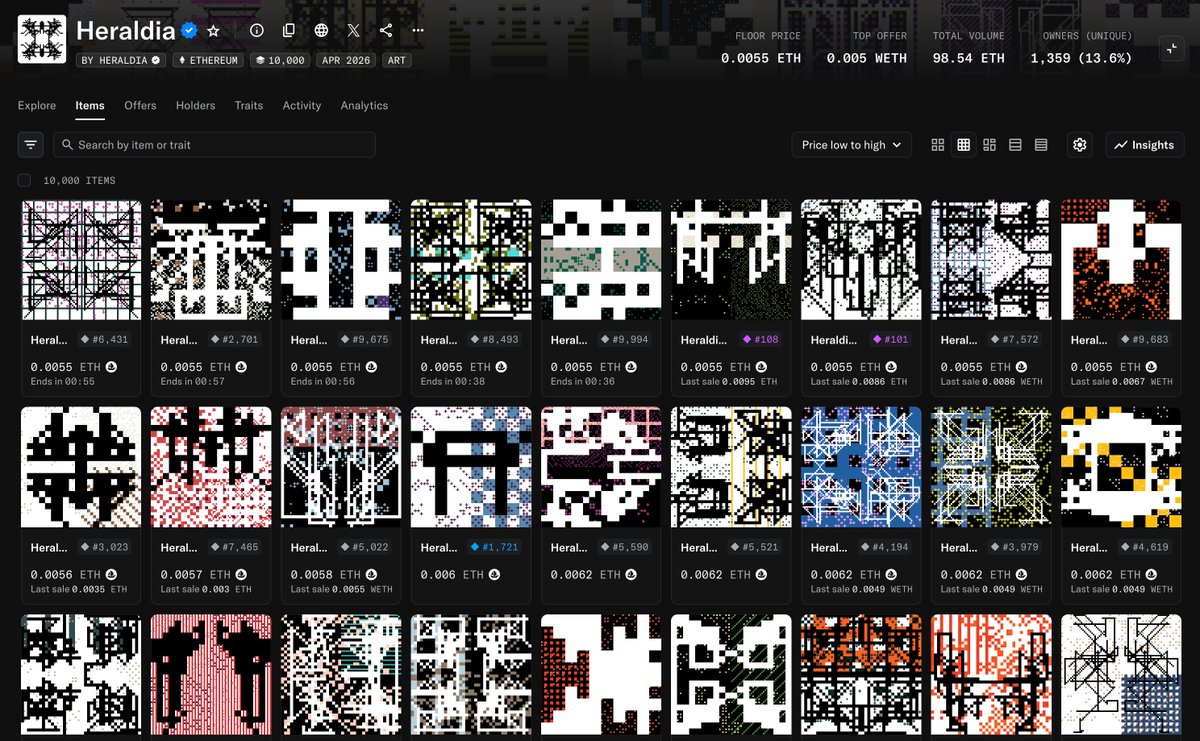Screen dimensions: 1200x741
Task: Click blue rarity badge #1,721
Action: (496, 548)
